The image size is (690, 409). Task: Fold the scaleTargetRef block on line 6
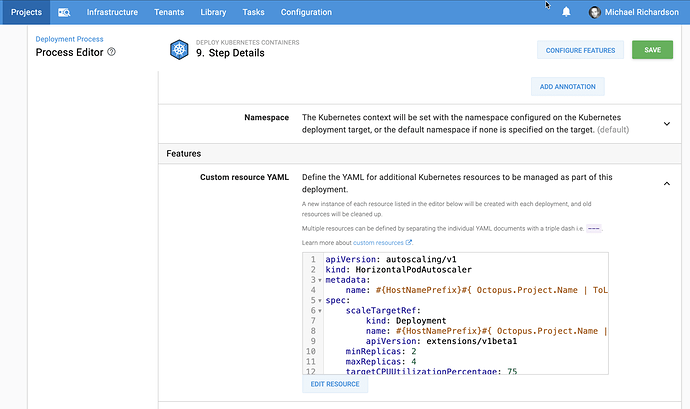320,311
